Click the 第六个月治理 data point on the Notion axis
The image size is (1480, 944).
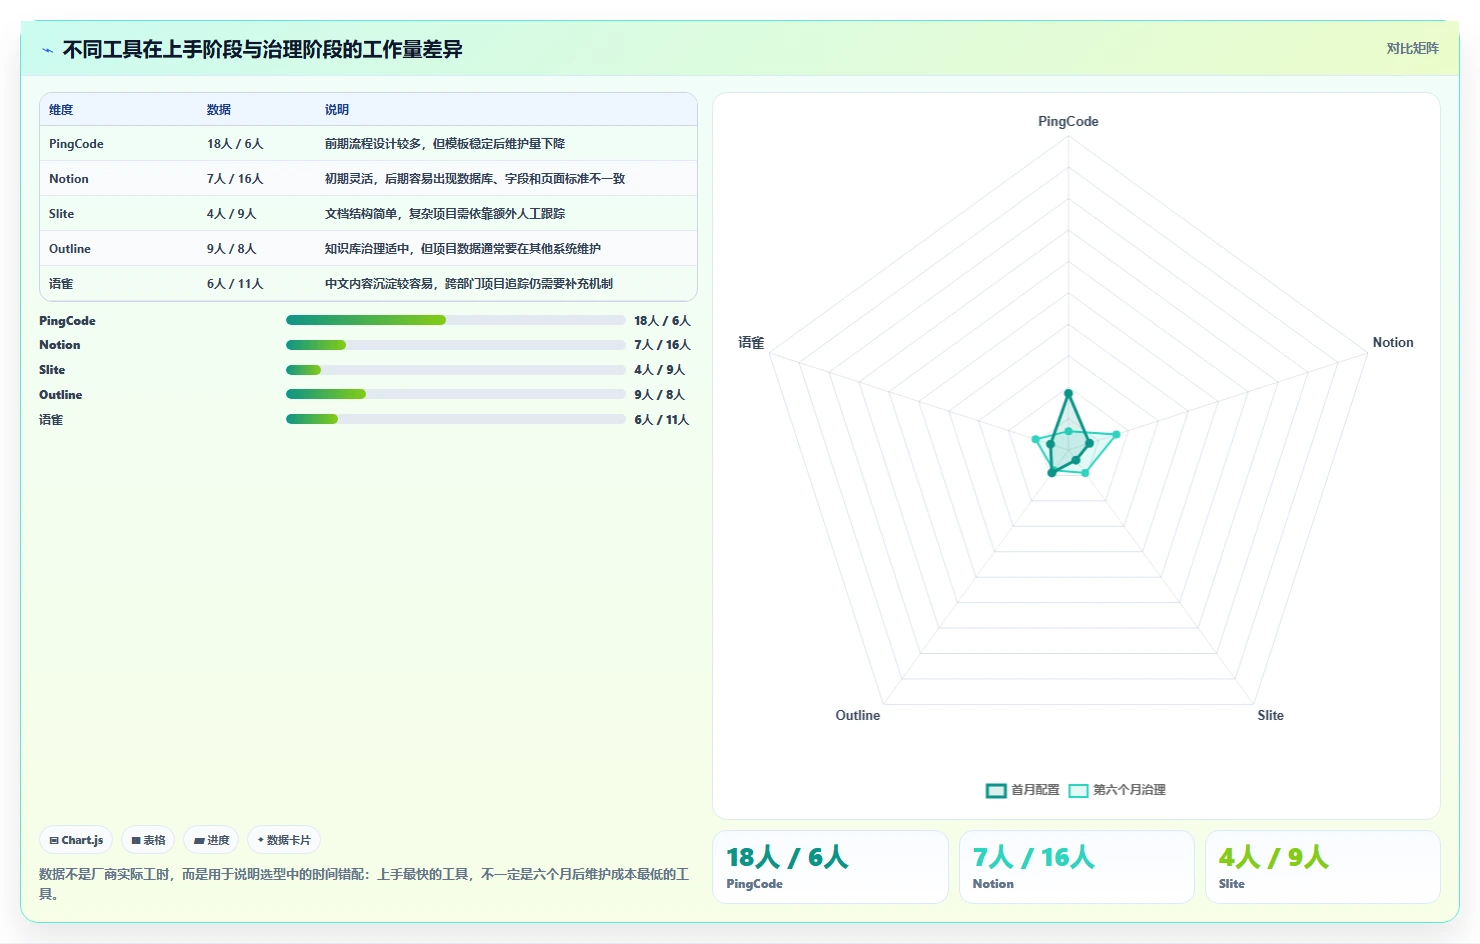(1116, 434)
